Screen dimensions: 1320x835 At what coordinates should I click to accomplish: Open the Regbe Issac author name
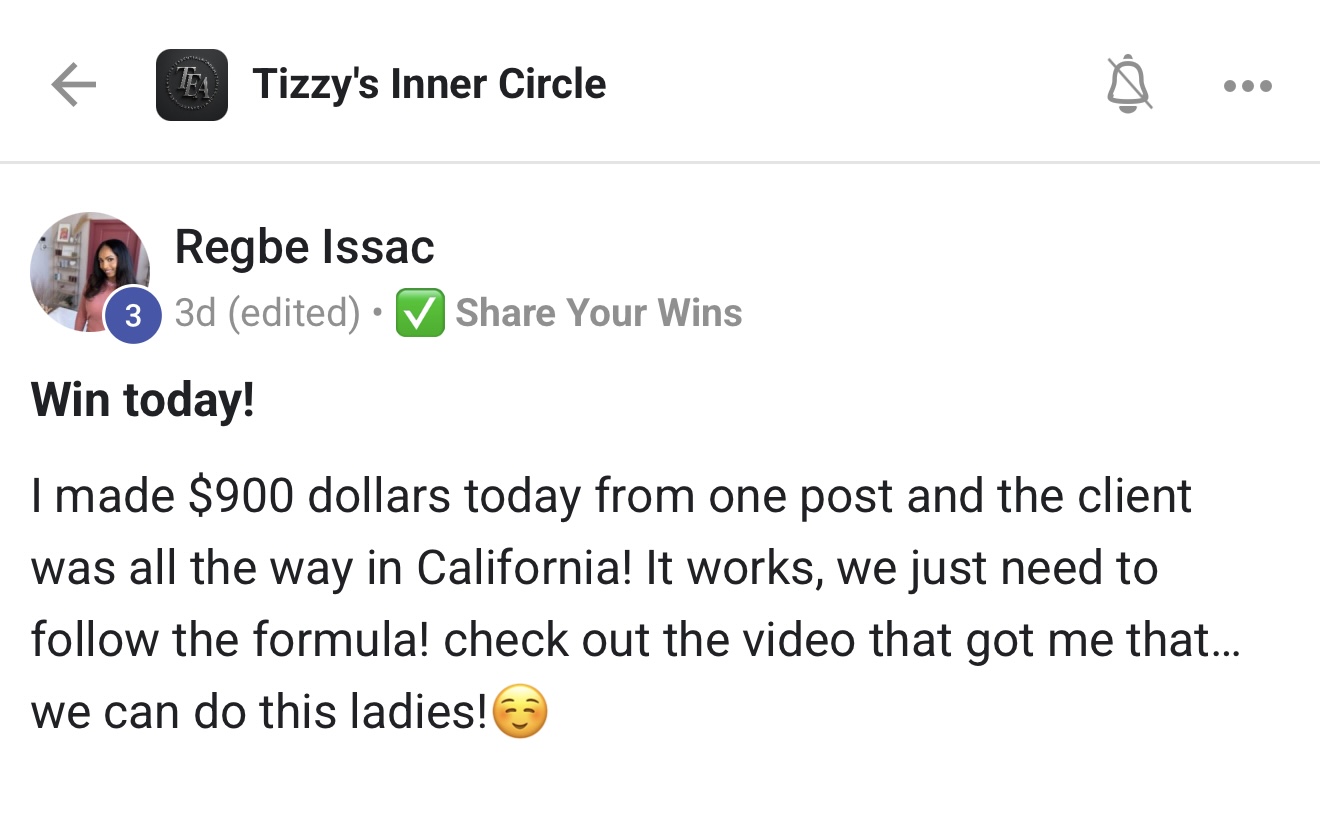point(304,246)
